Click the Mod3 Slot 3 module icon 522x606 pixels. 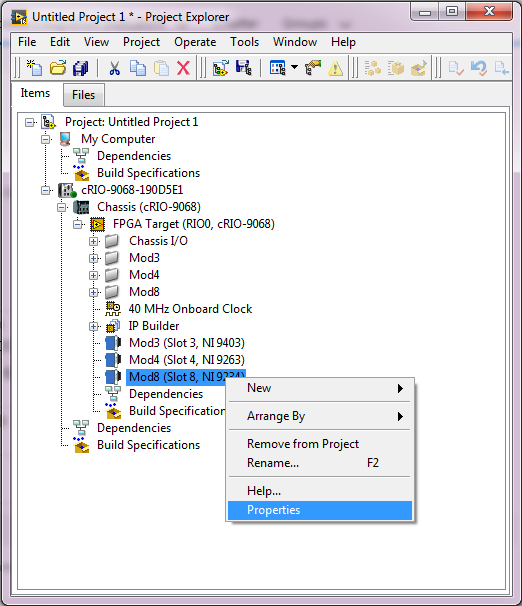(113, 343)
